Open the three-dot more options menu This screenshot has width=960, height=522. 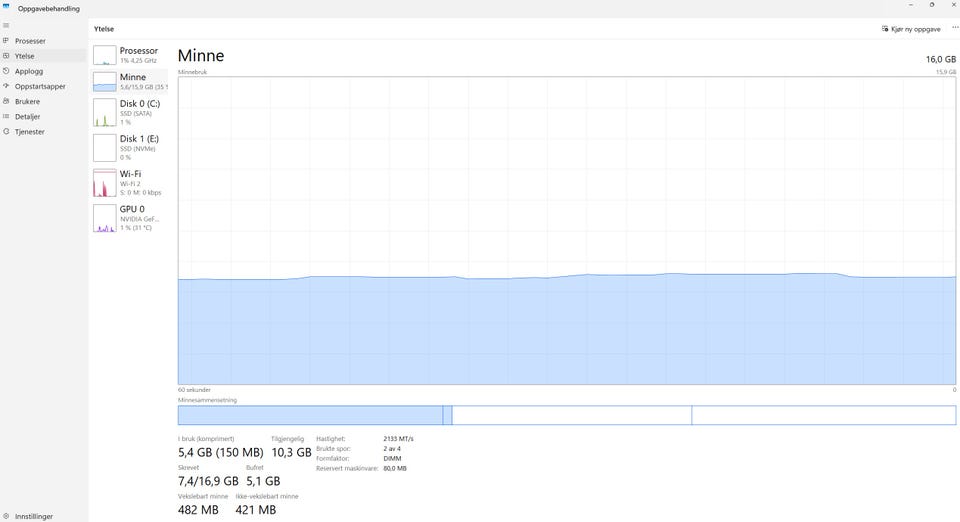[955, 28]
